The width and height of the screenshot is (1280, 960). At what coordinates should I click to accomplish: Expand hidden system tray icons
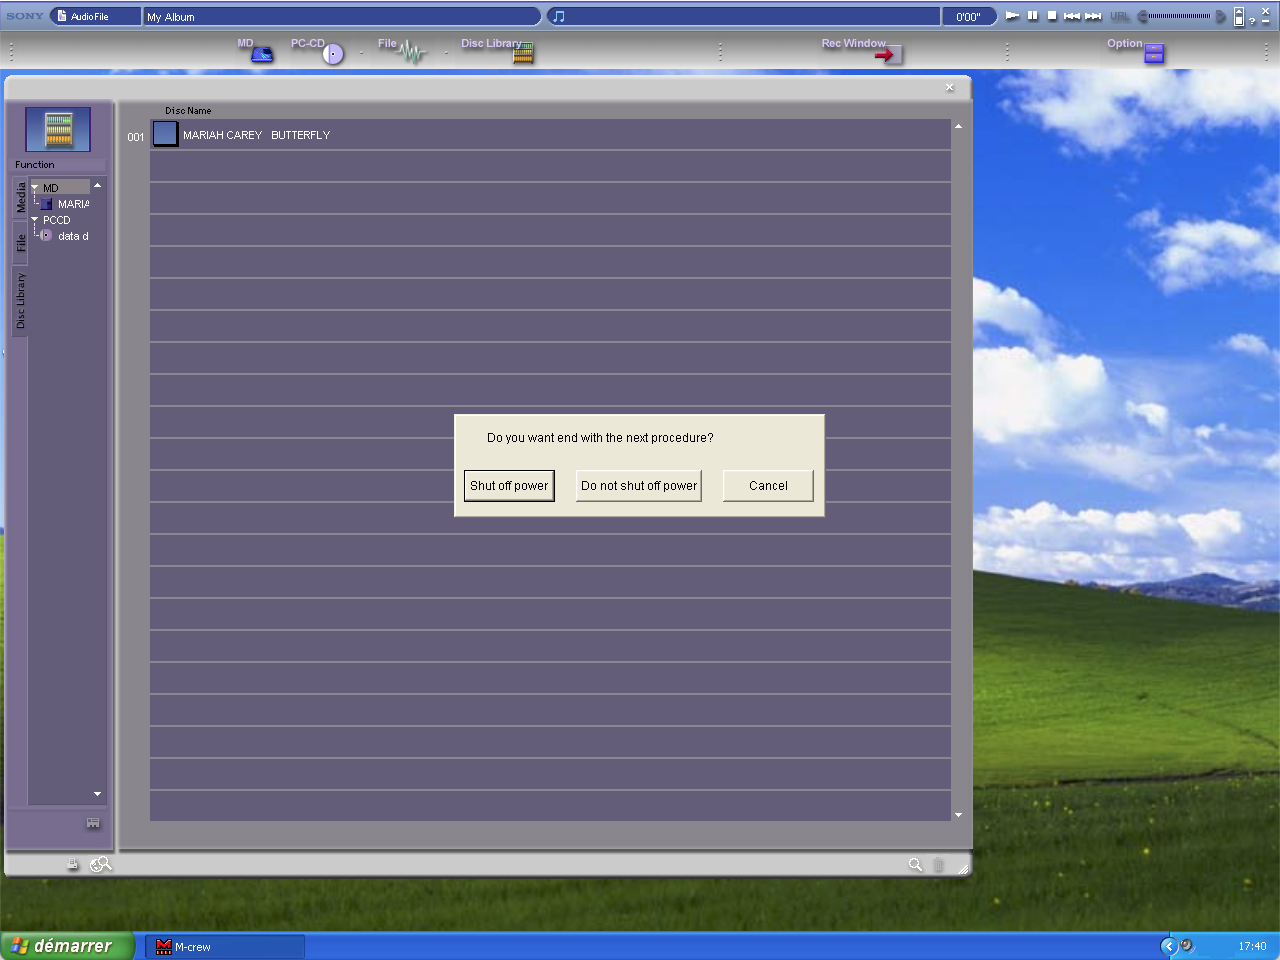pyautogui.click(x=1168, y=946)
